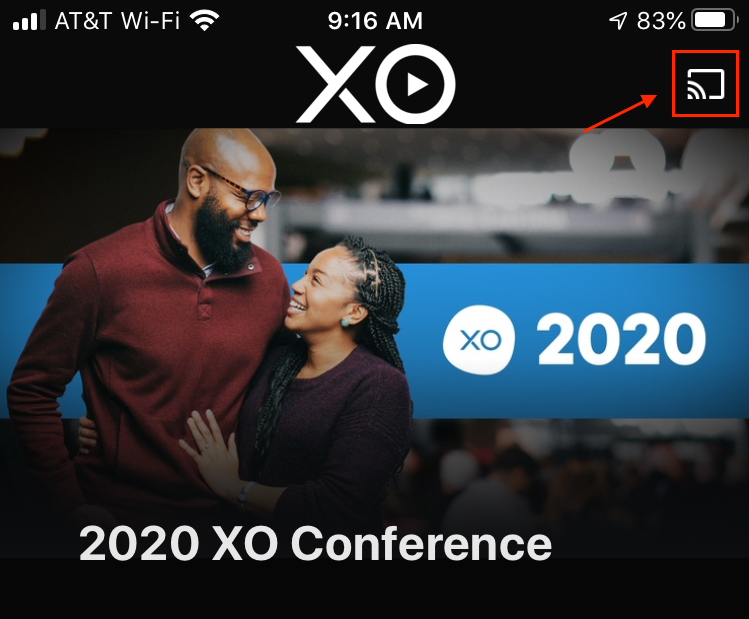The height and width of the screenshot is (619, 749).
Task: Tap the Wi-Fi signal status icon
Action: [x=204, y=21]
